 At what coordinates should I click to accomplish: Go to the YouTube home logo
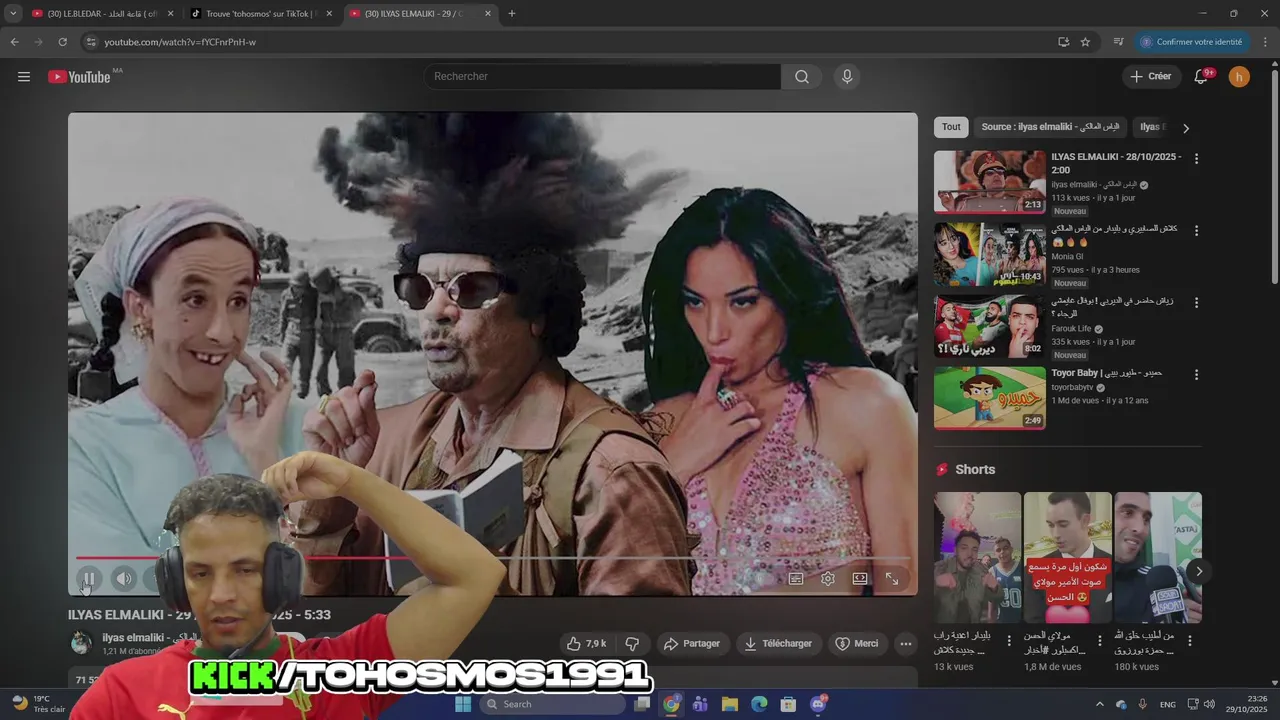click(x=80, y=77)
